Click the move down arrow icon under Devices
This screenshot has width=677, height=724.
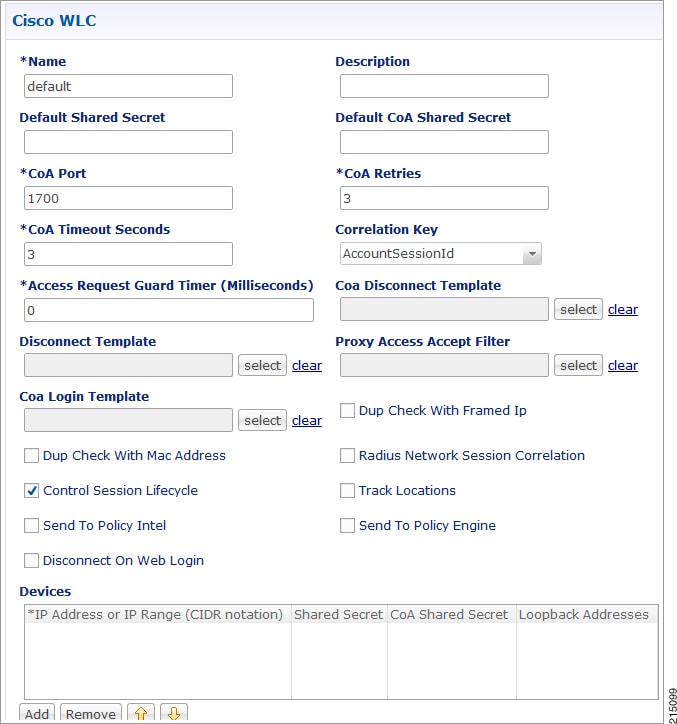174,713
